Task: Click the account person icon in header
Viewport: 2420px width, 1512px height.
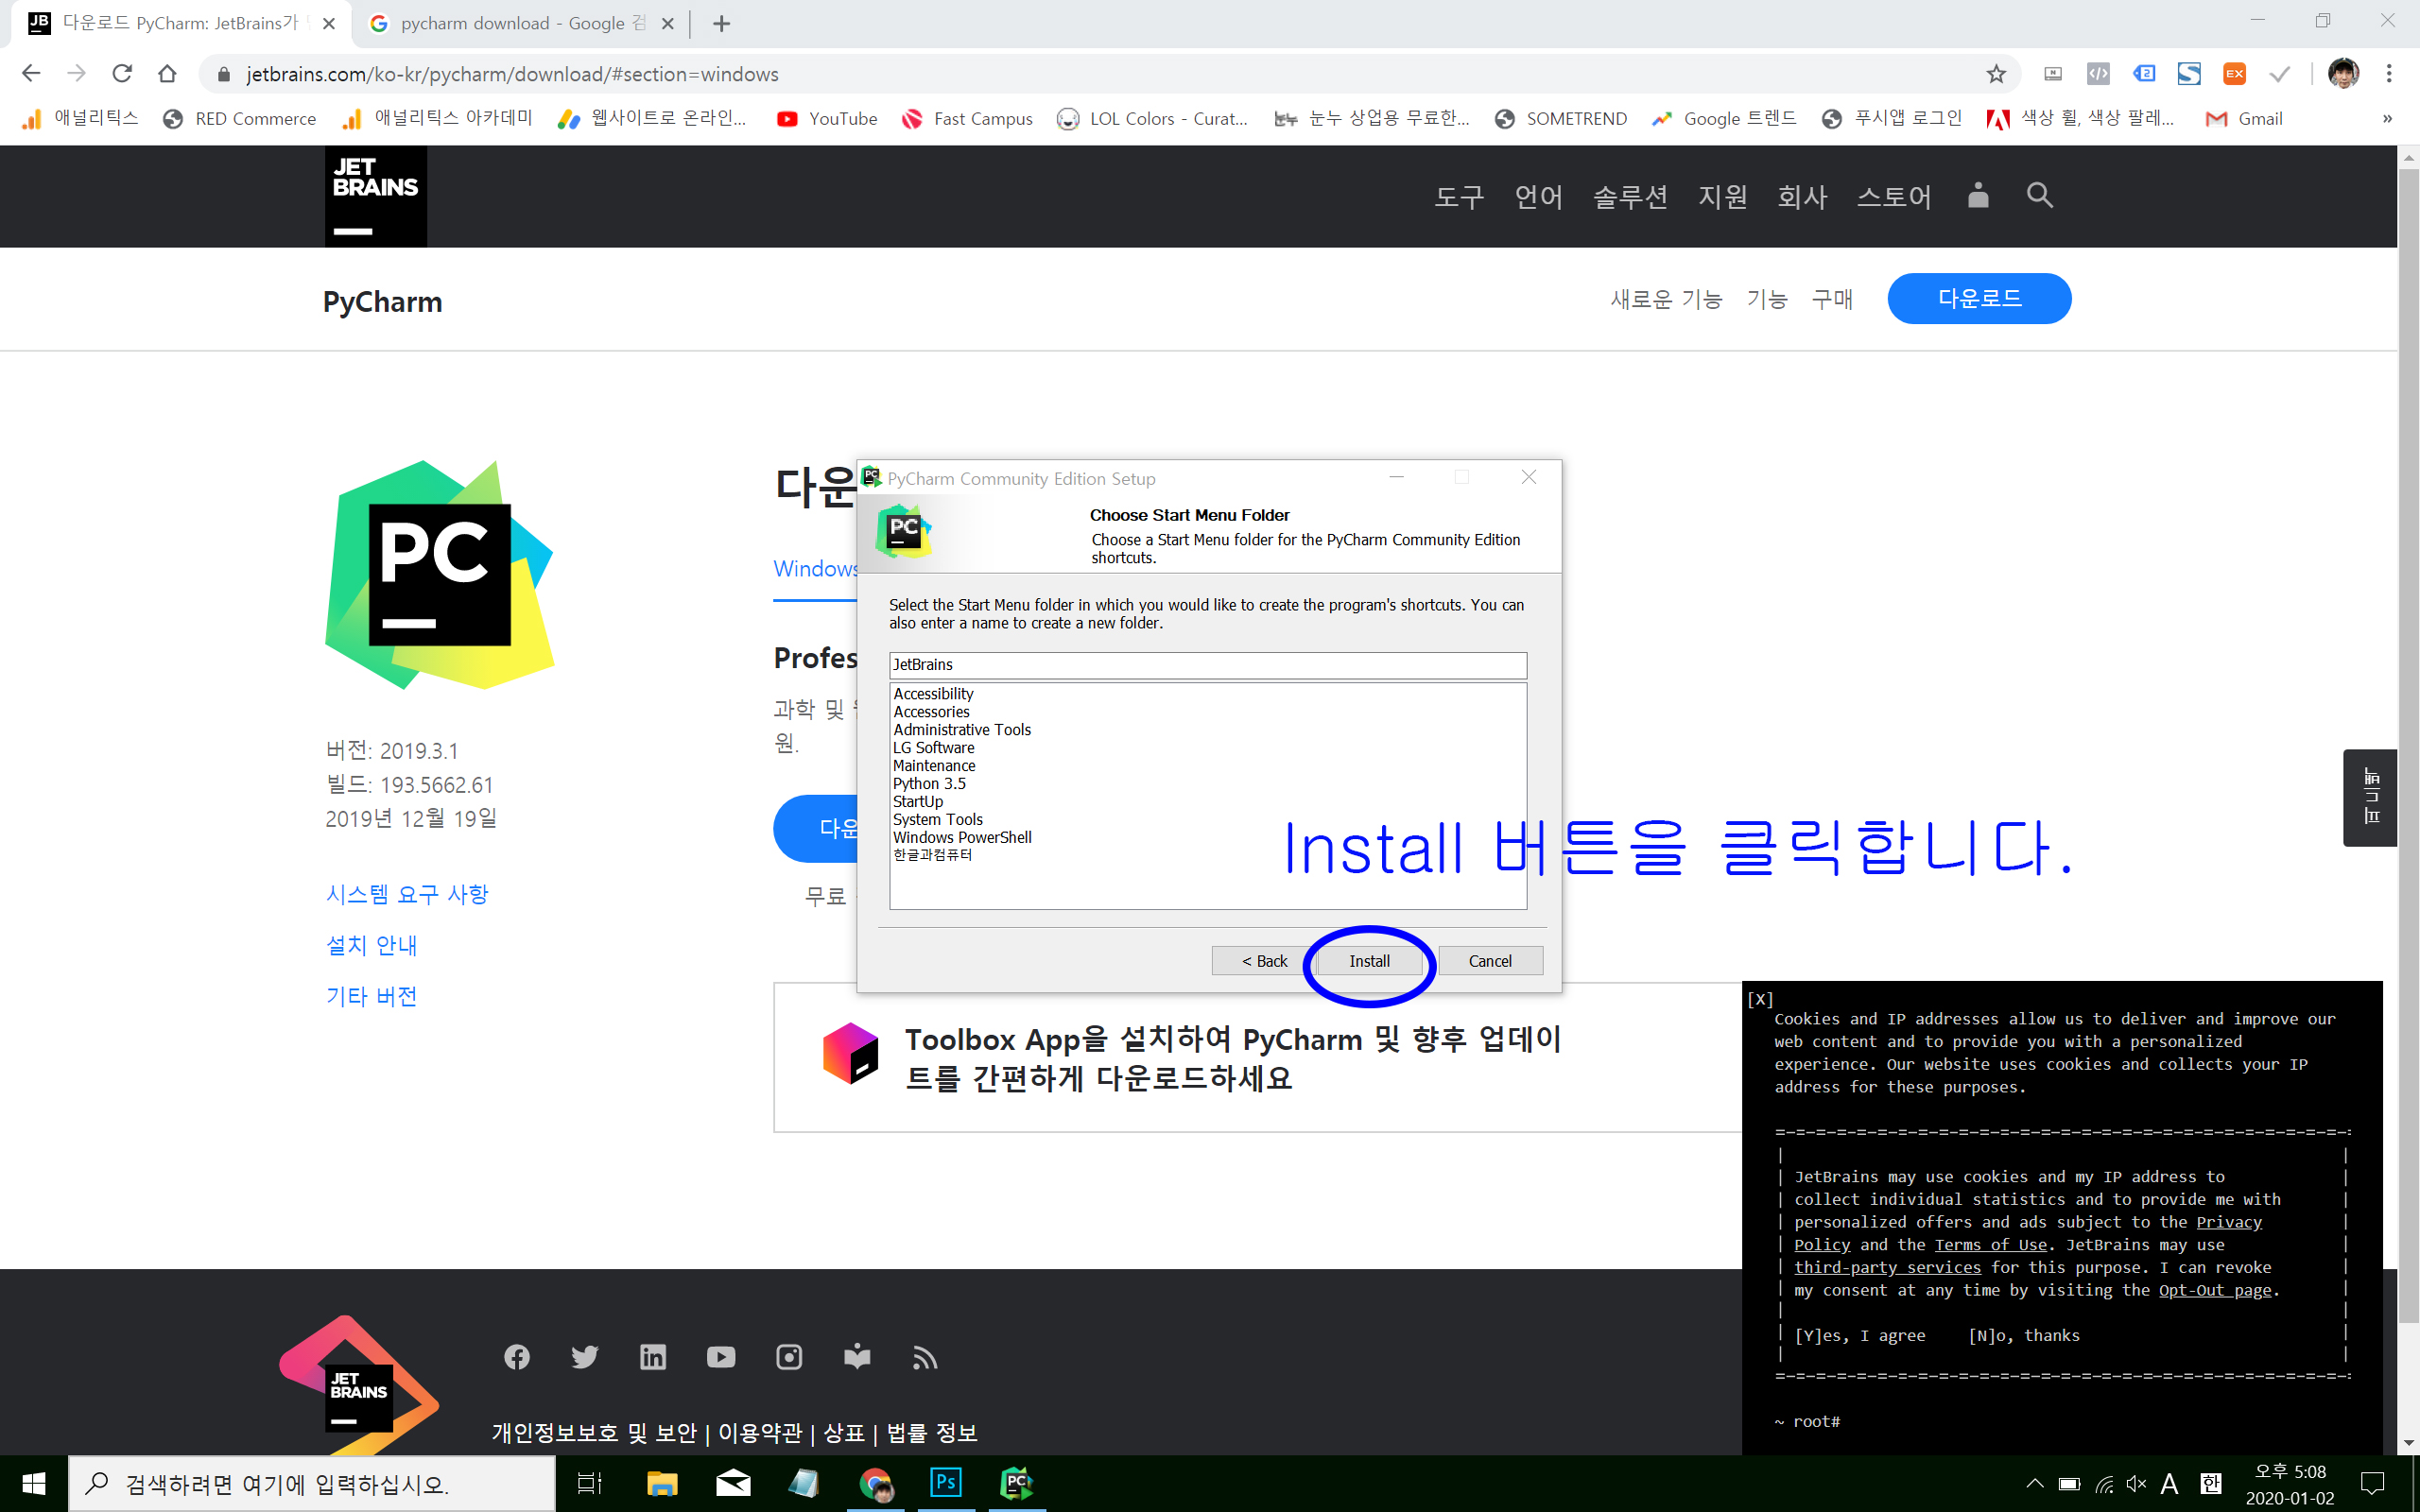Action: (1978, 195)
